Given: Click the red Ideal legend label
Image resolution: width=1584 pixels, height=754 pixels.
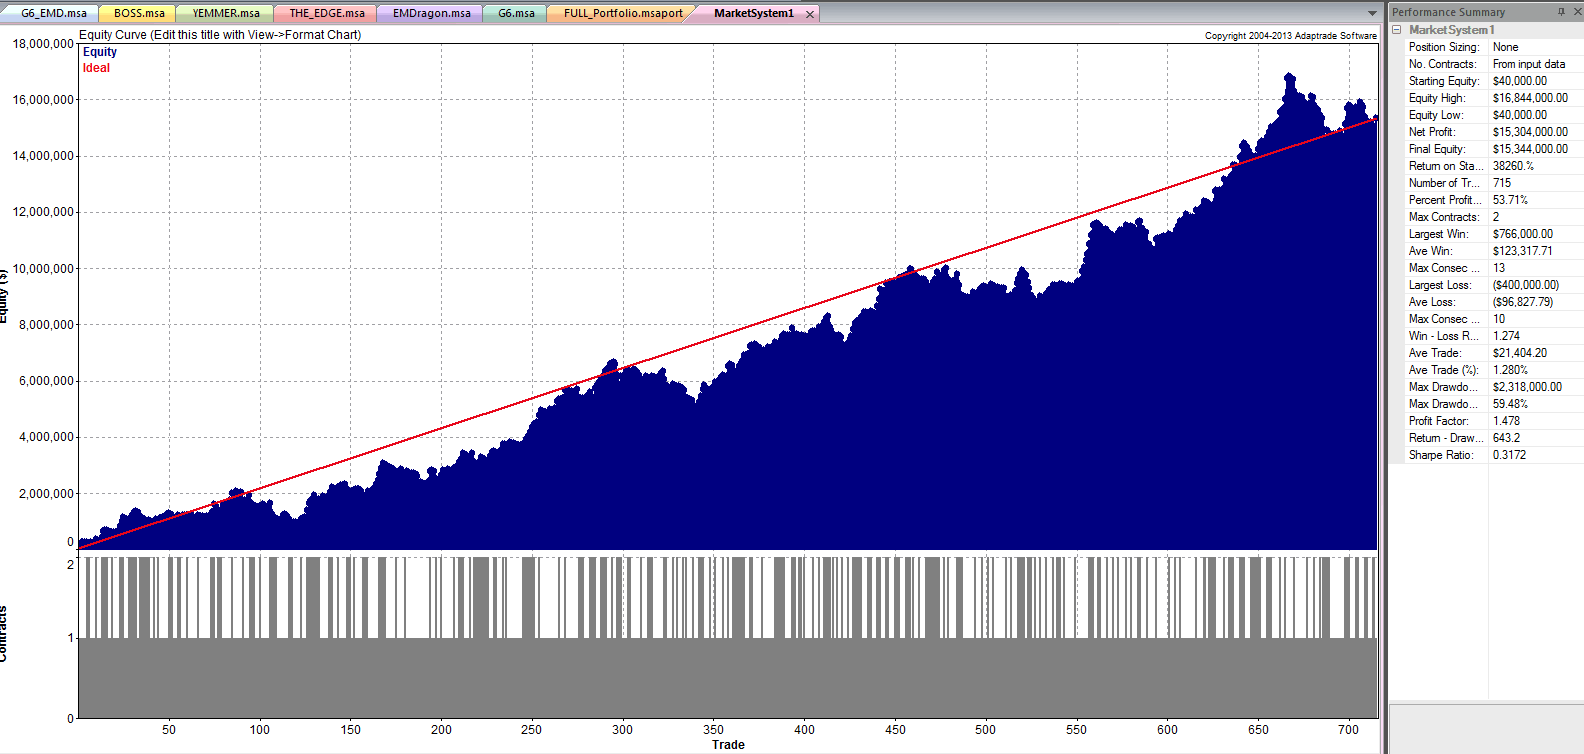Looking at the screenshot, I should click(96, 68).
